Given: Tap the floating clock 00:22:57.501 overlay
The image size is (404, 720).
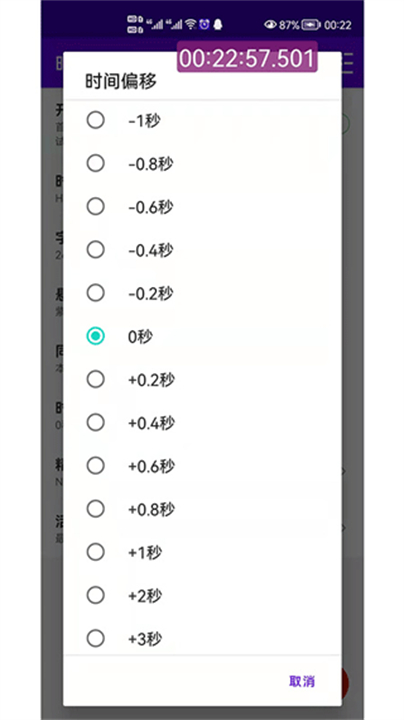Looking at the screenshot, I should coord(247,57).
